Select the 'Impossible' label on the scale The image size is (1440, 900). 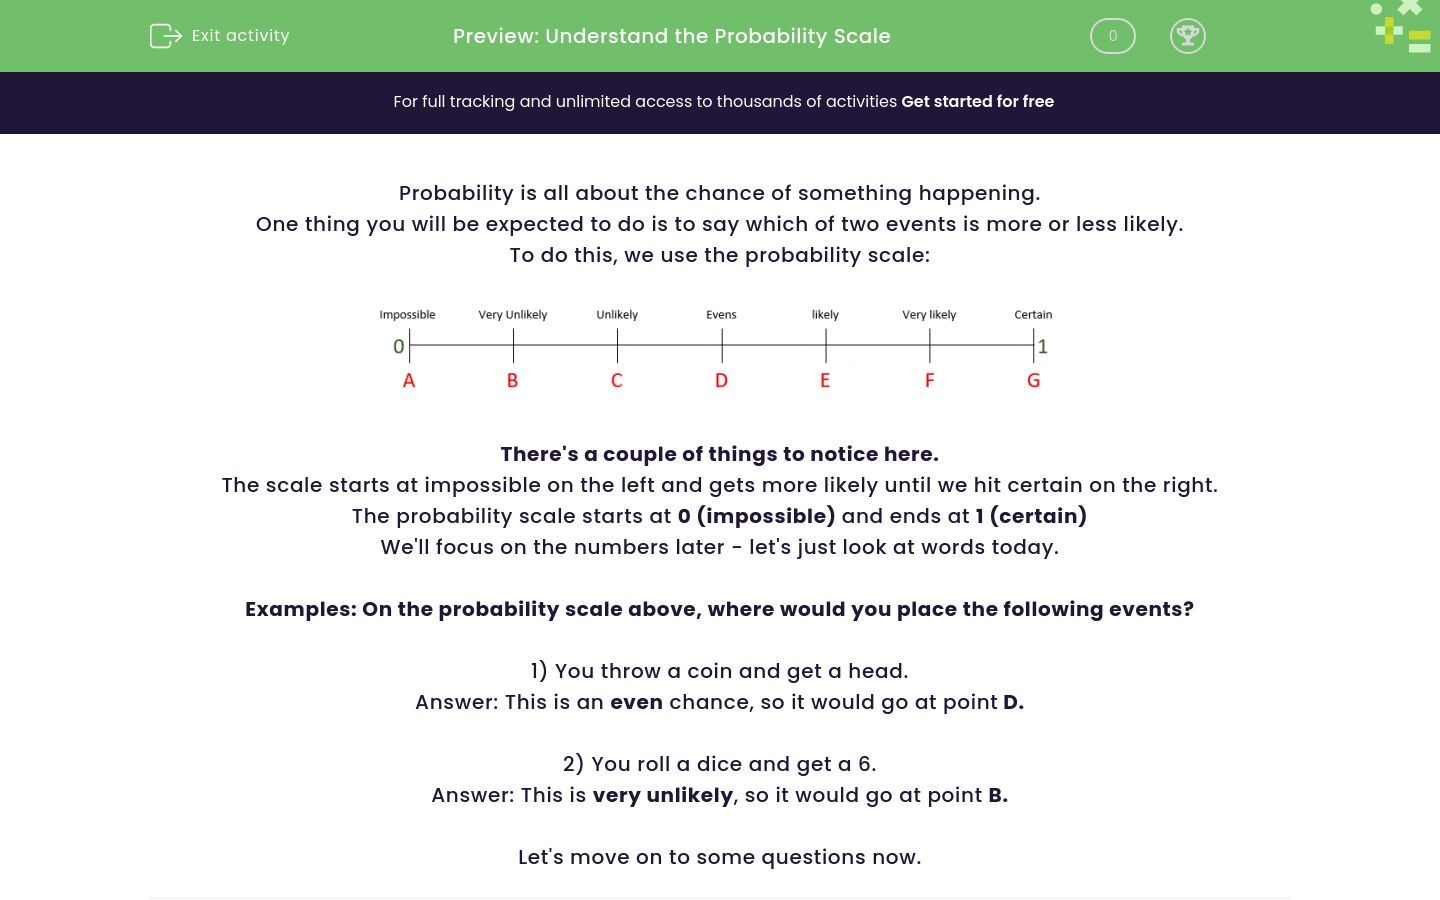407,314
